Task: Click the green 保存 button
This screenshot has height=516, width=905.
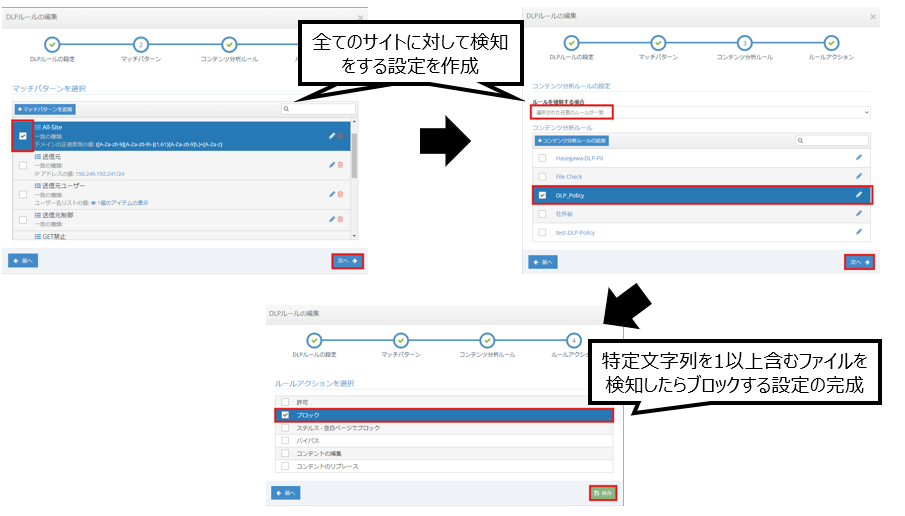Action: pos(603,493)
